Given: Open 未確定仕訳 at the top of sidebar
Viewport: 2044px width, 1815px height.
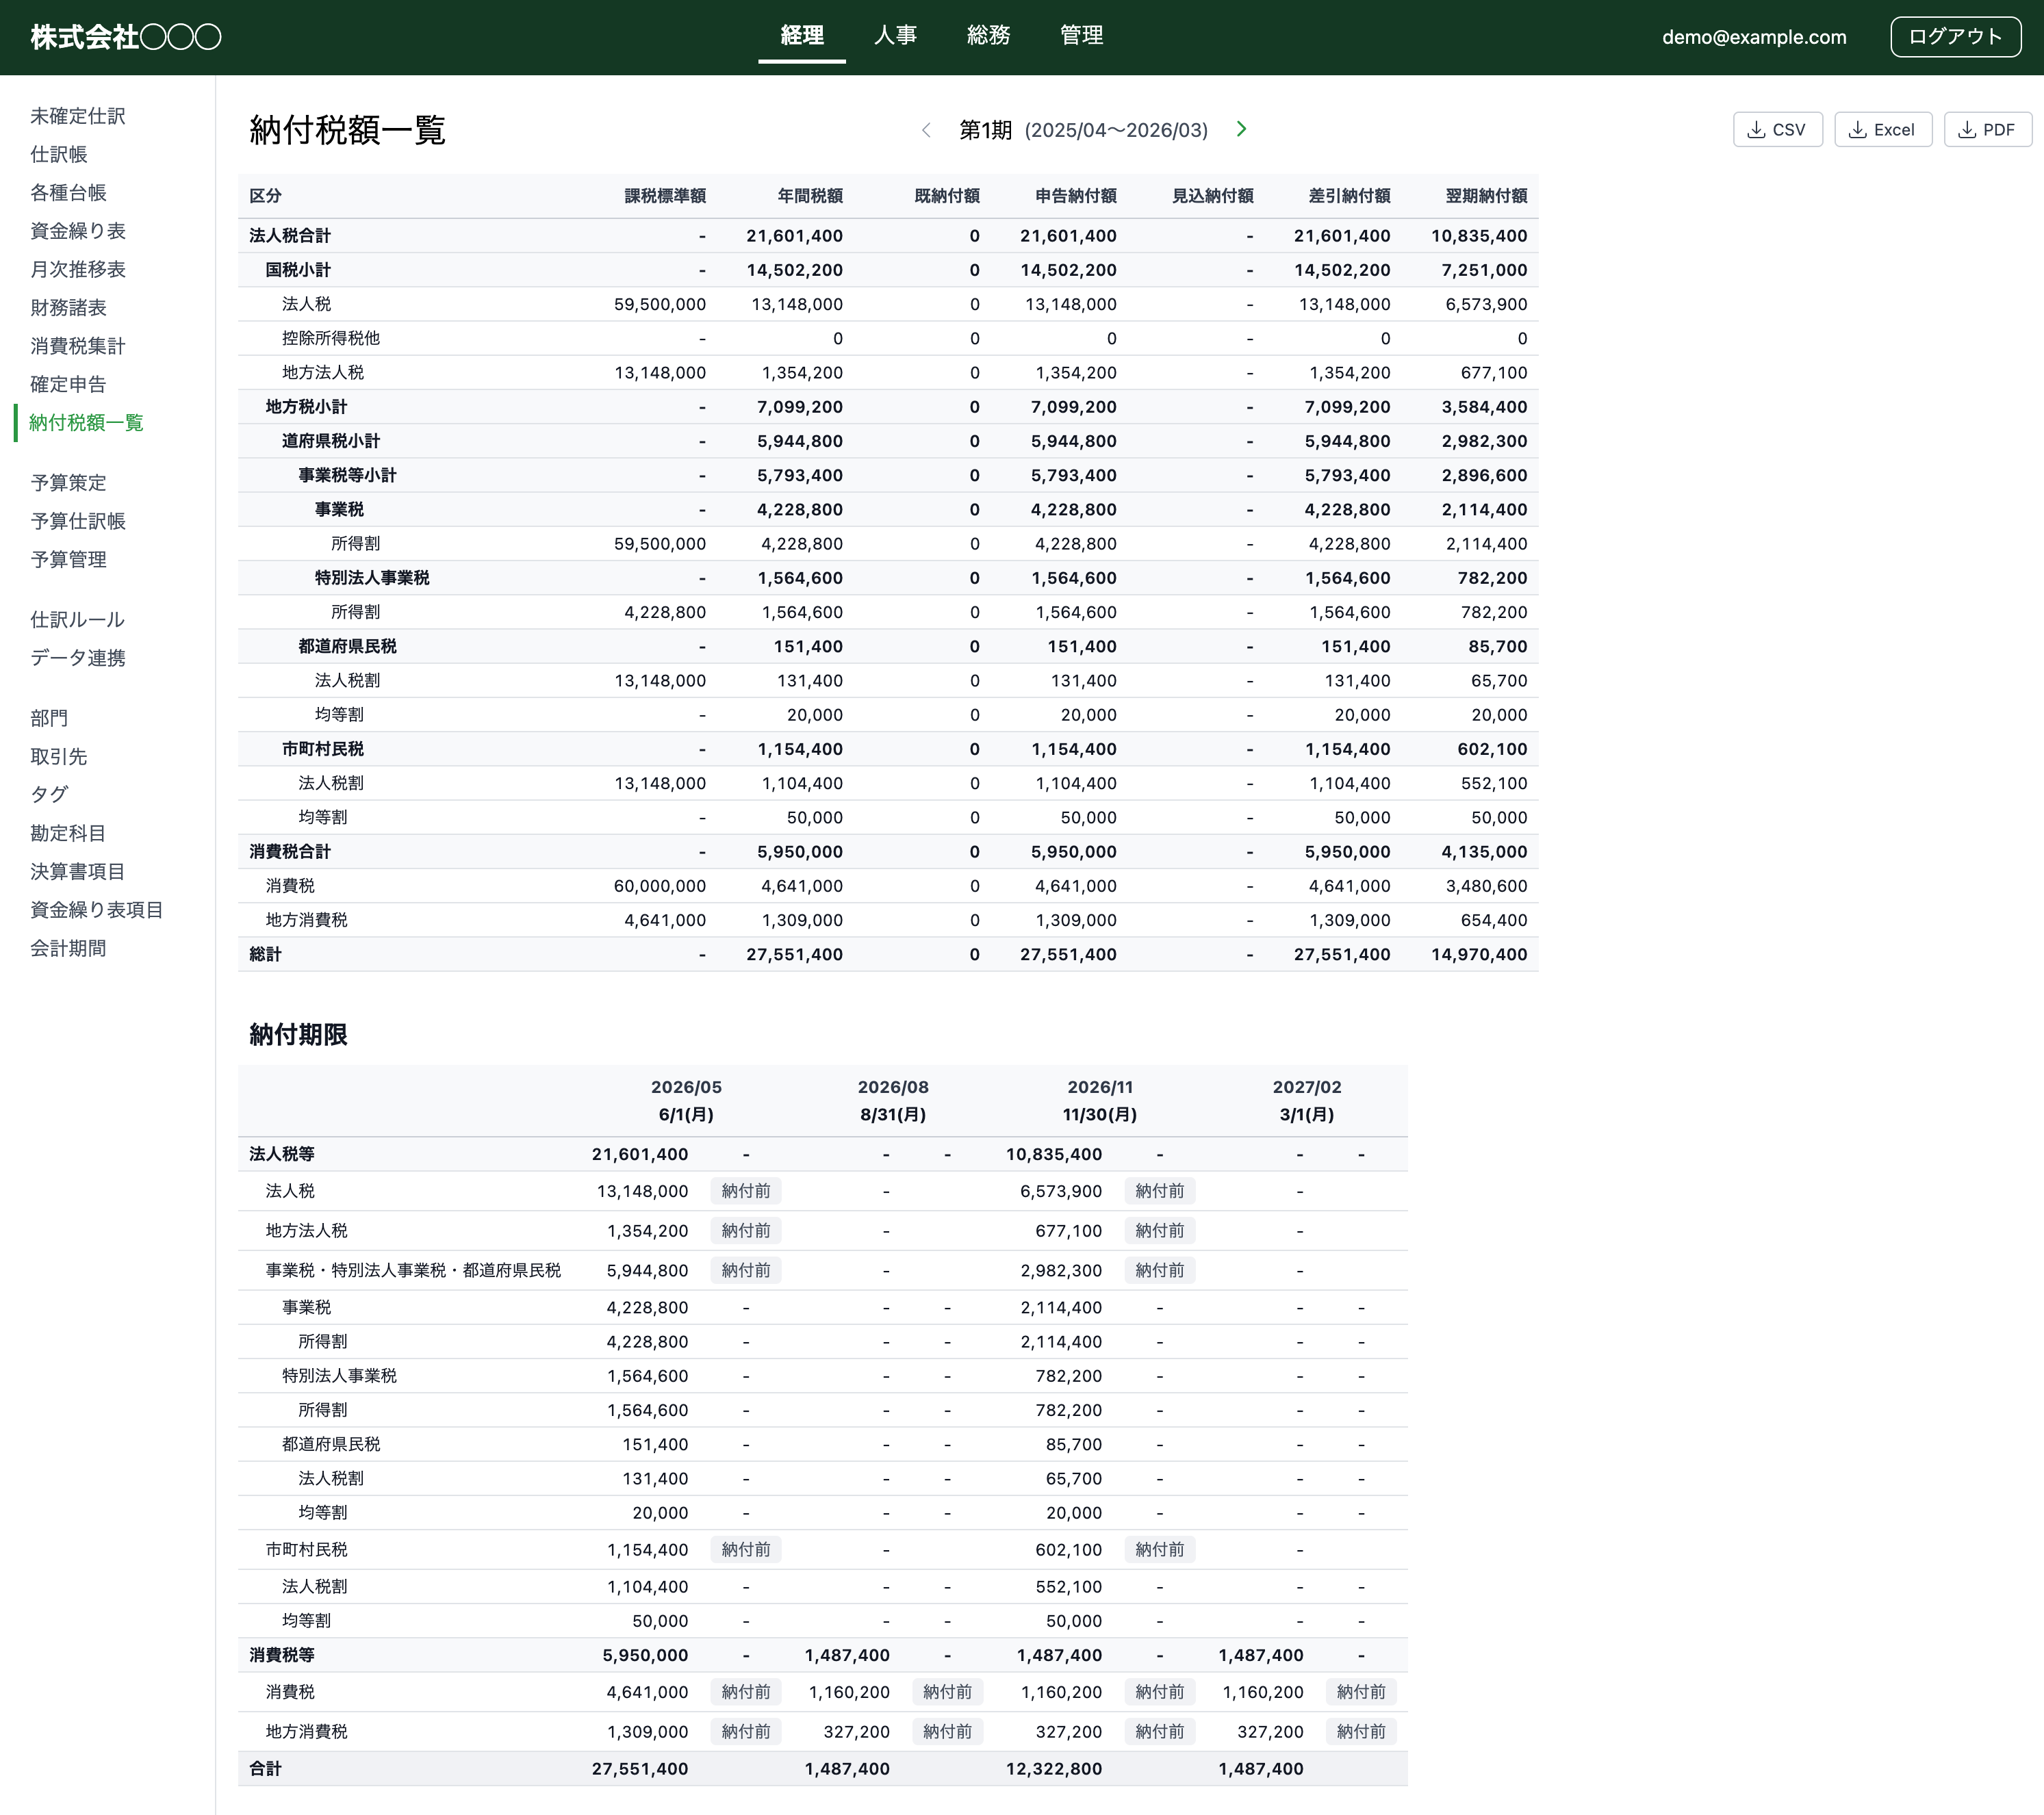Looking at the screenshot, I should (77, 116).
